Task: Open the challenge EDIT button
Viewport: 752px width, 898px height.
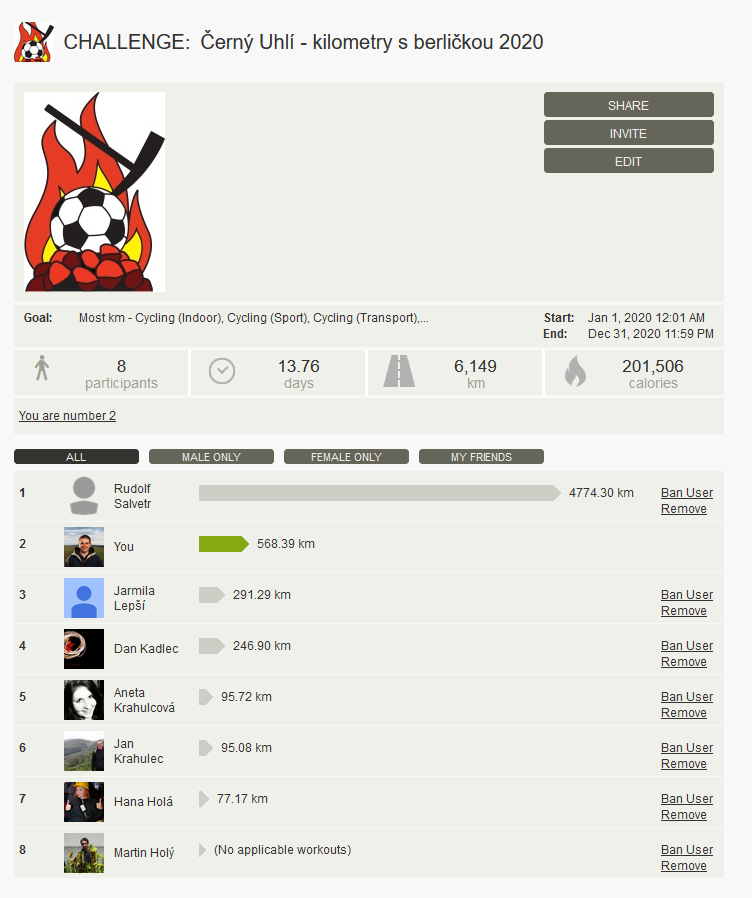Action: pyautogui.click(x=629, y=161)
